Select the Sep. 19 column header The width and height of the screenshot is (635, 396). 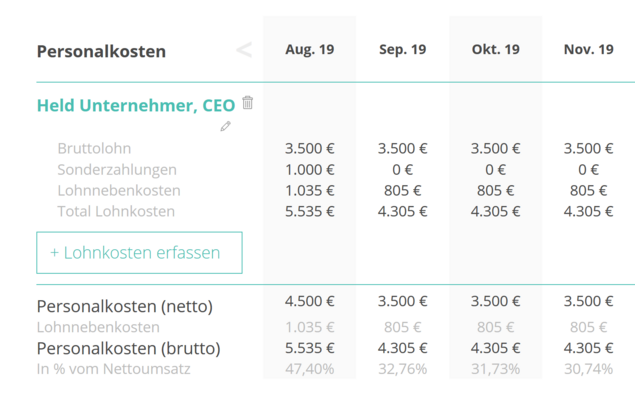403,49
